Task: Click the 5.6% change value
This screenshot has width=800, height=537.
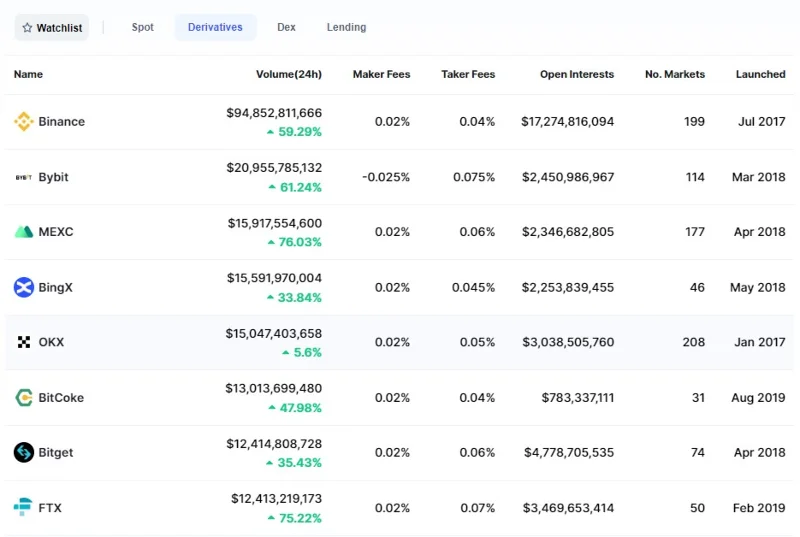Action: (308, 352)
